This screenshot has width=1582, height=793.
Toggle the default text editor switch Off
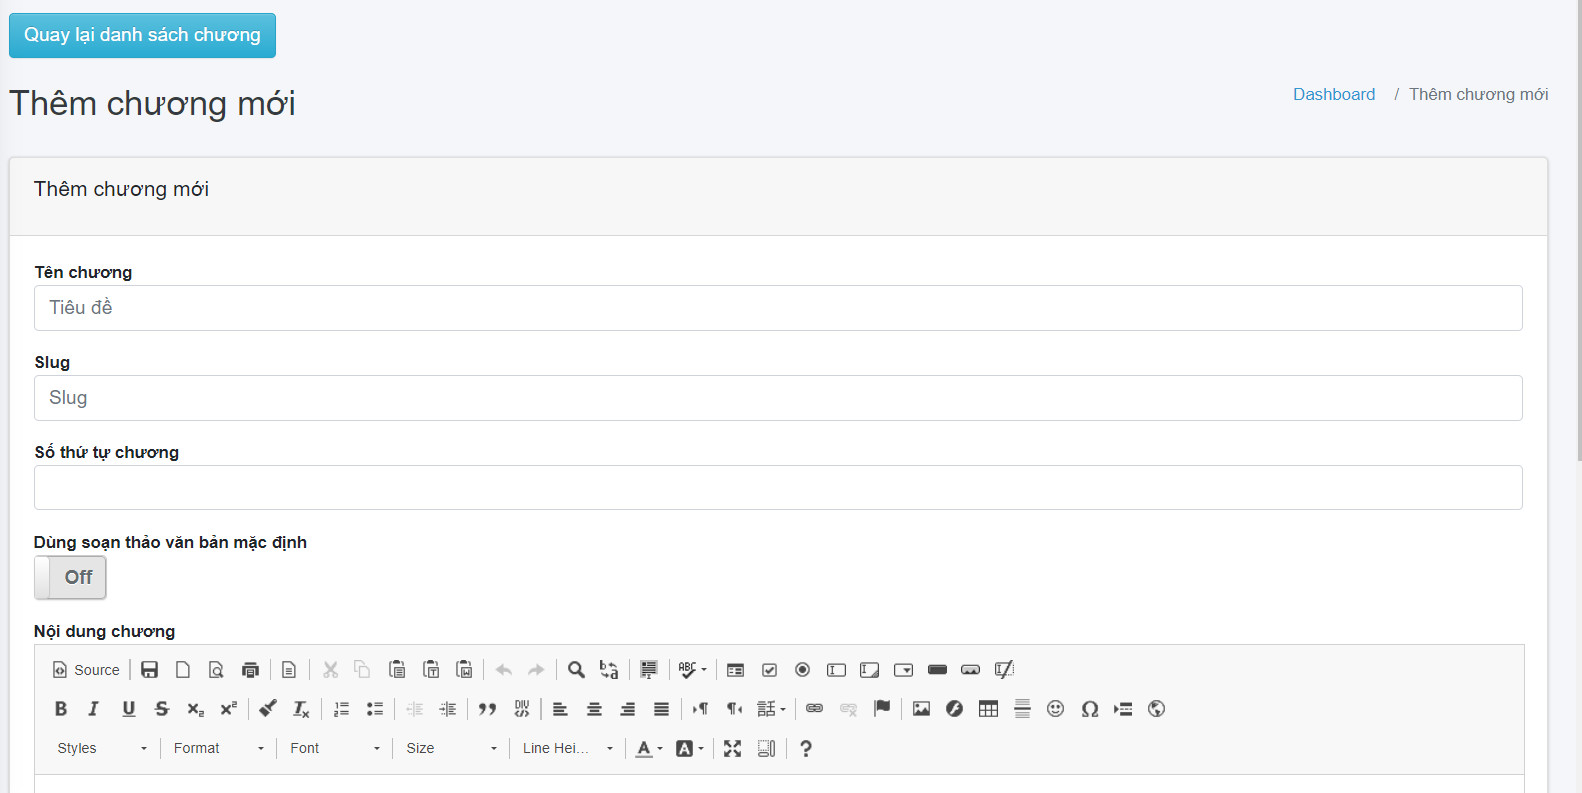pyautogui.click(x=70, y=578)
